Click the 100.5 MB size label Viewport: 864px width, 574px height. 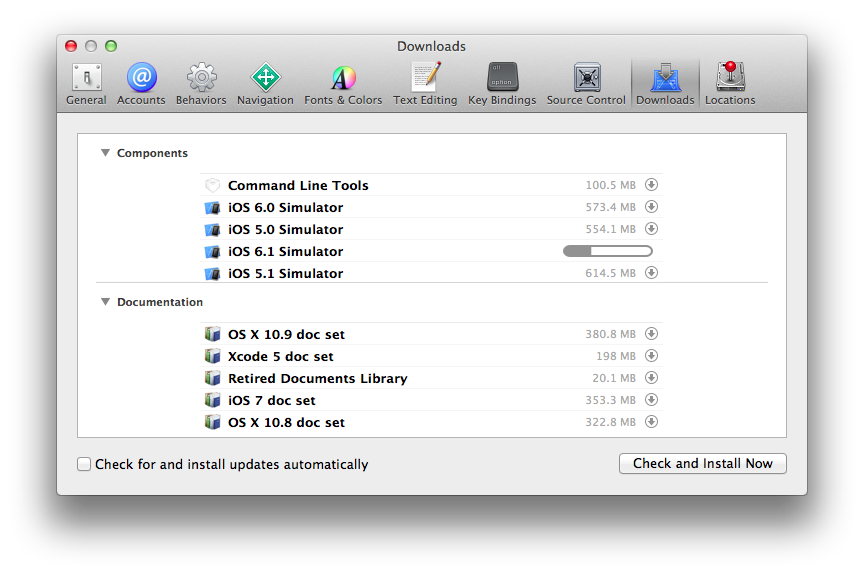click(611, 185)
